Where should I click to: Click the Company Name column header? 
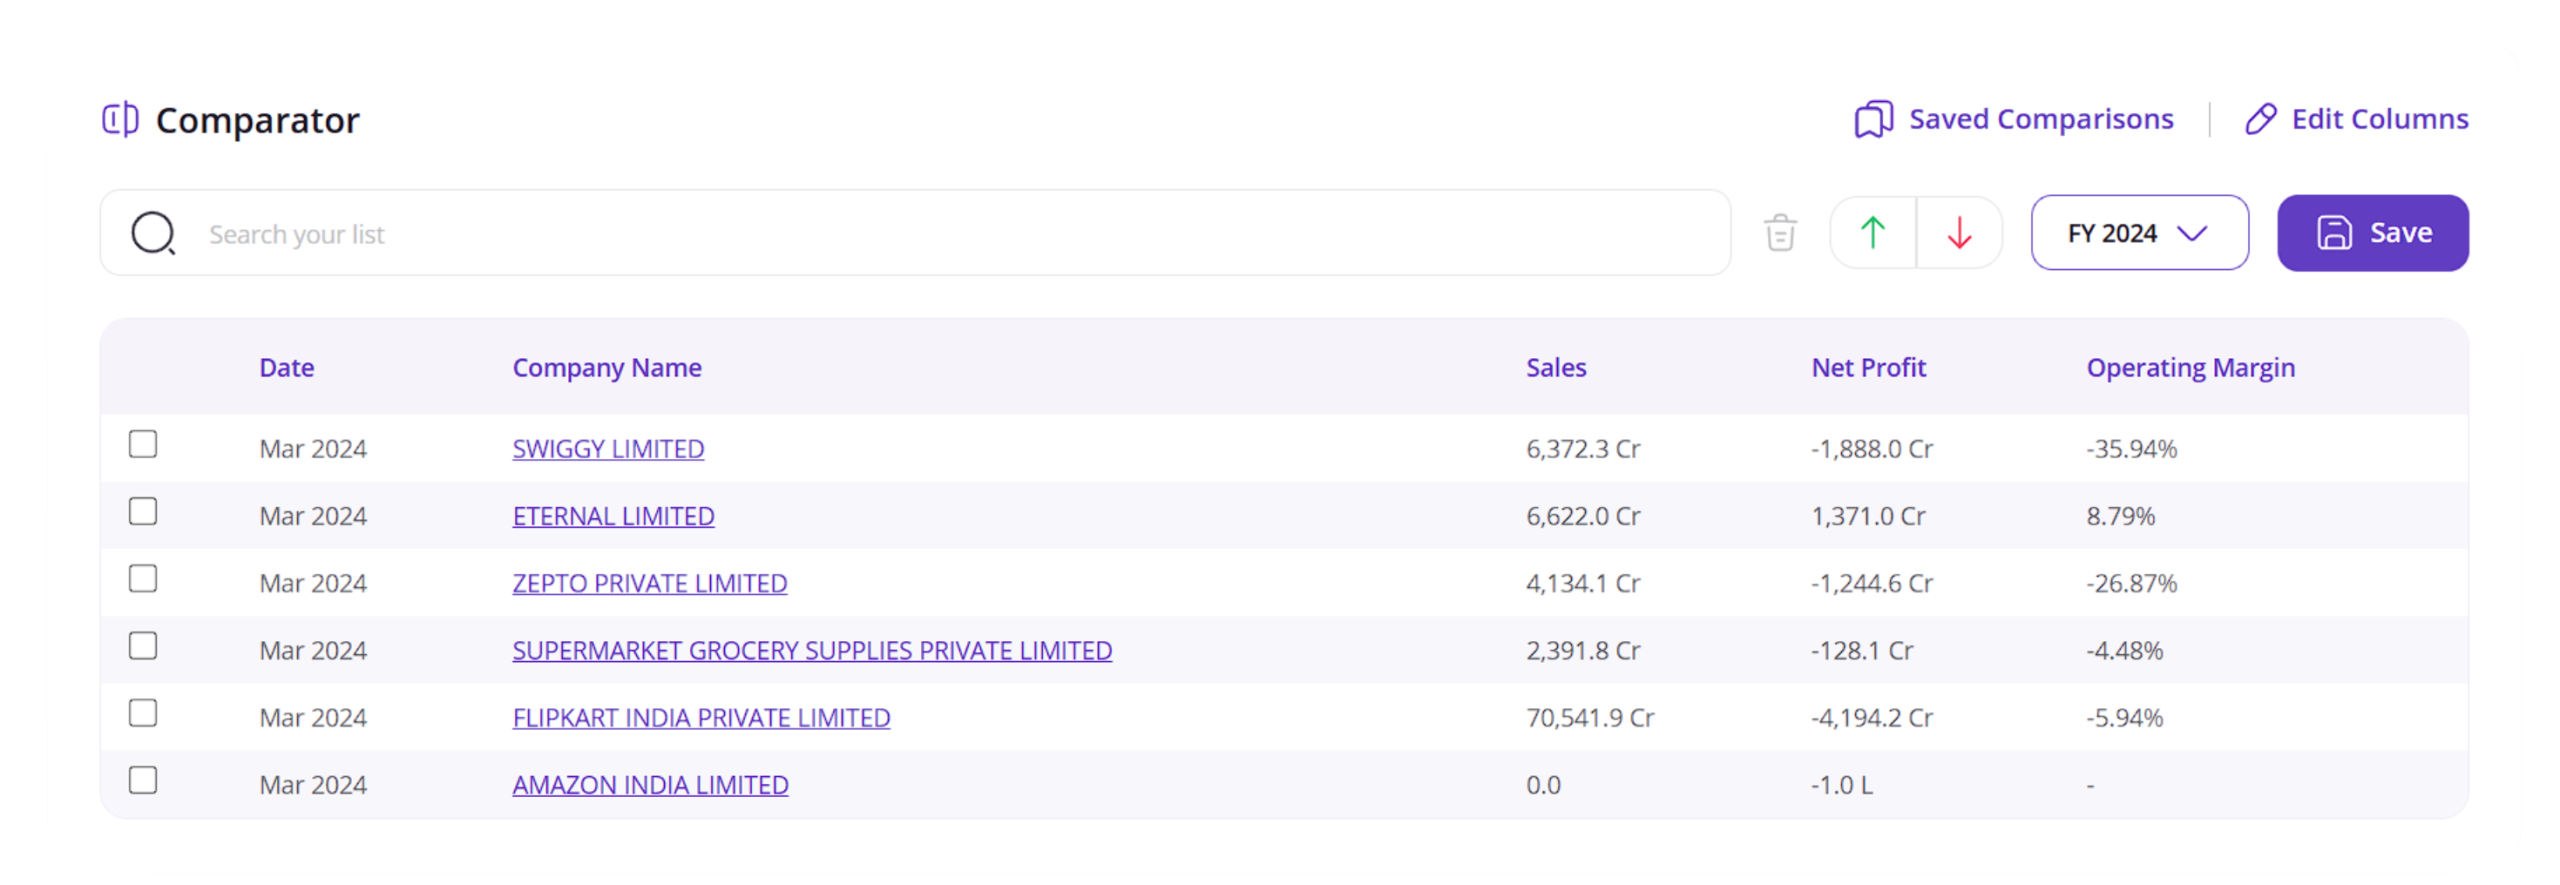tap(607, 368)
